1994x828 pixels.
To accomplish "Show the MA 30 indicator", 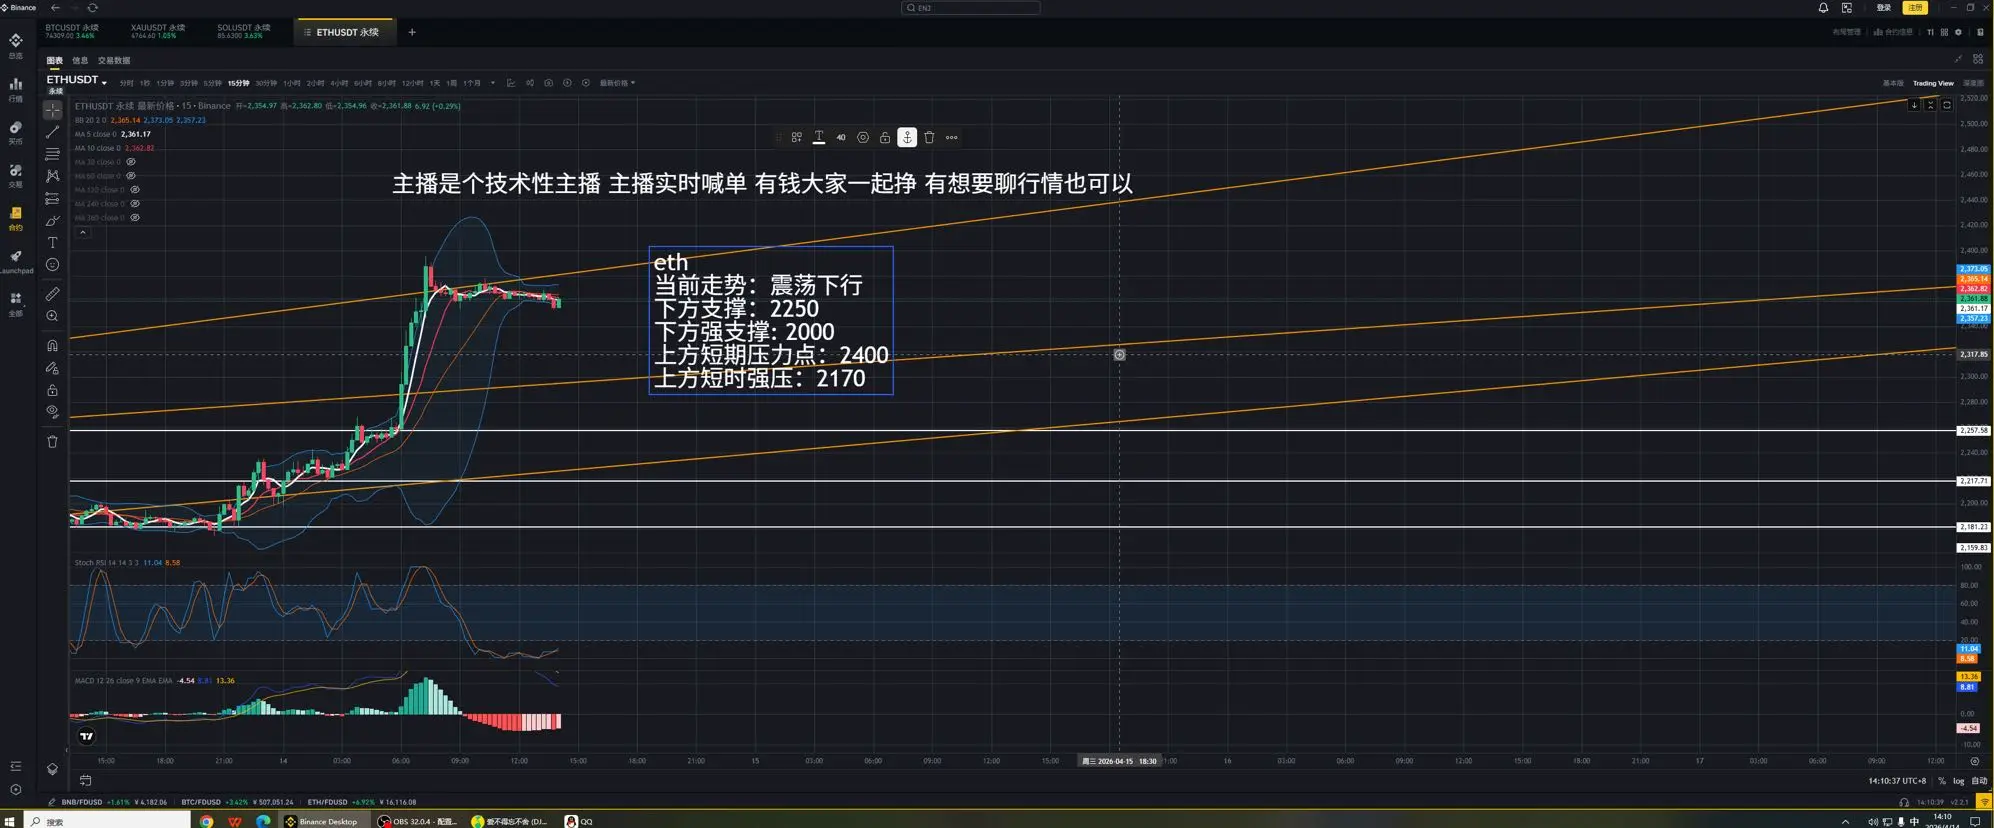I will click(131, 162).
